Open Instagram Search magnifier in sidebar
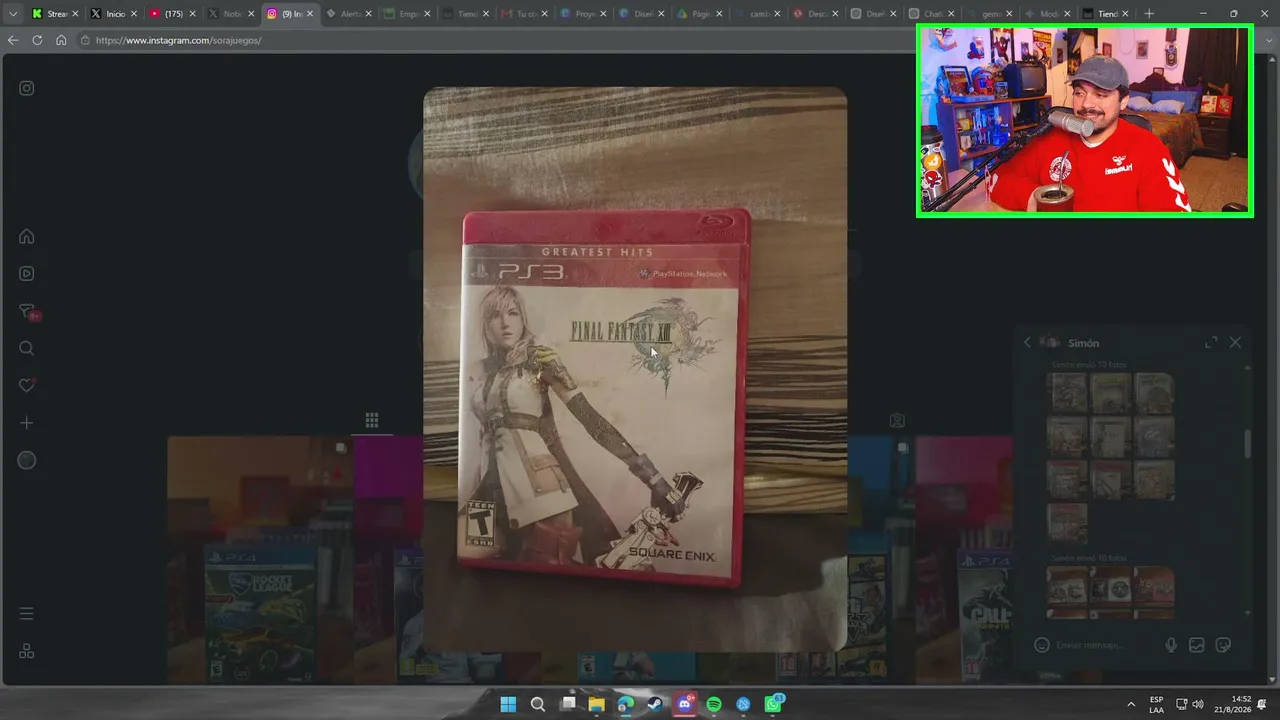This screenshot has width=1280, height=720. click(x=27, y=348)
